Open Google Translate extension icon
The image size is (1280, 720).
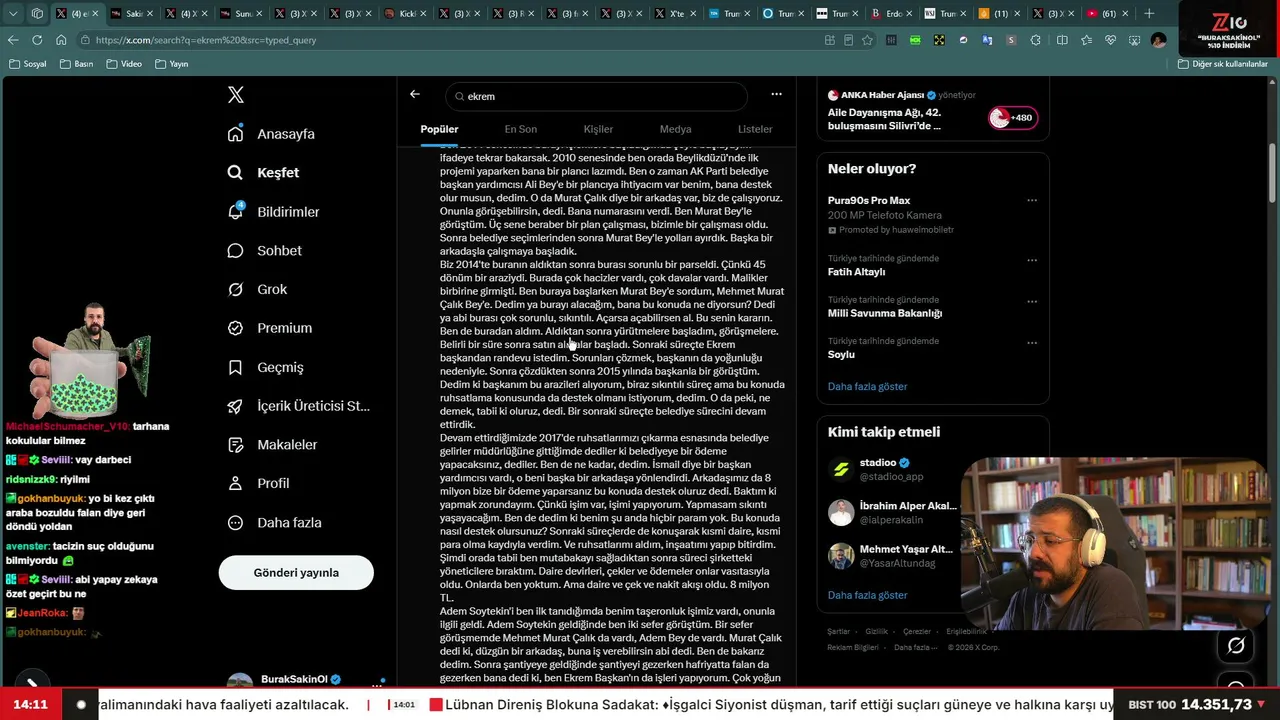point(988,40)
